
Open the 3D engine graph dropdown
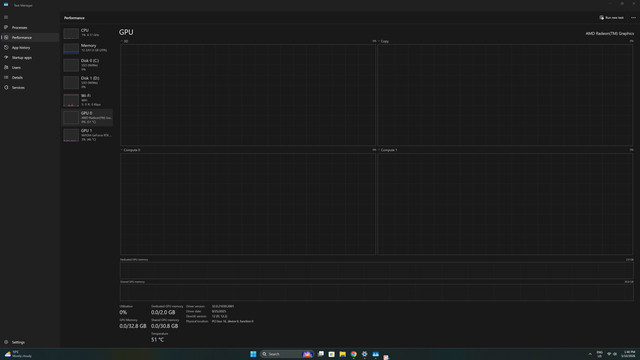point(124,41)
